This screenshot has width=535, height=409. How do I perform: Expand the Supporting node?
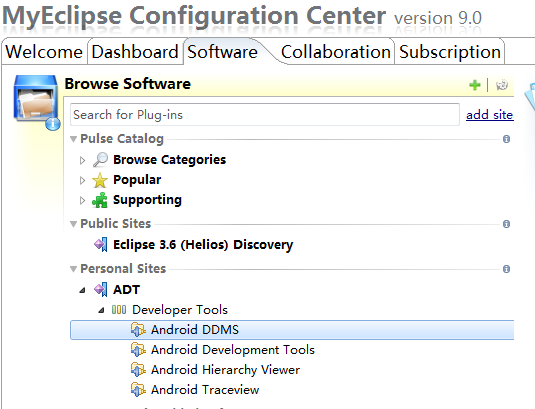82,200
